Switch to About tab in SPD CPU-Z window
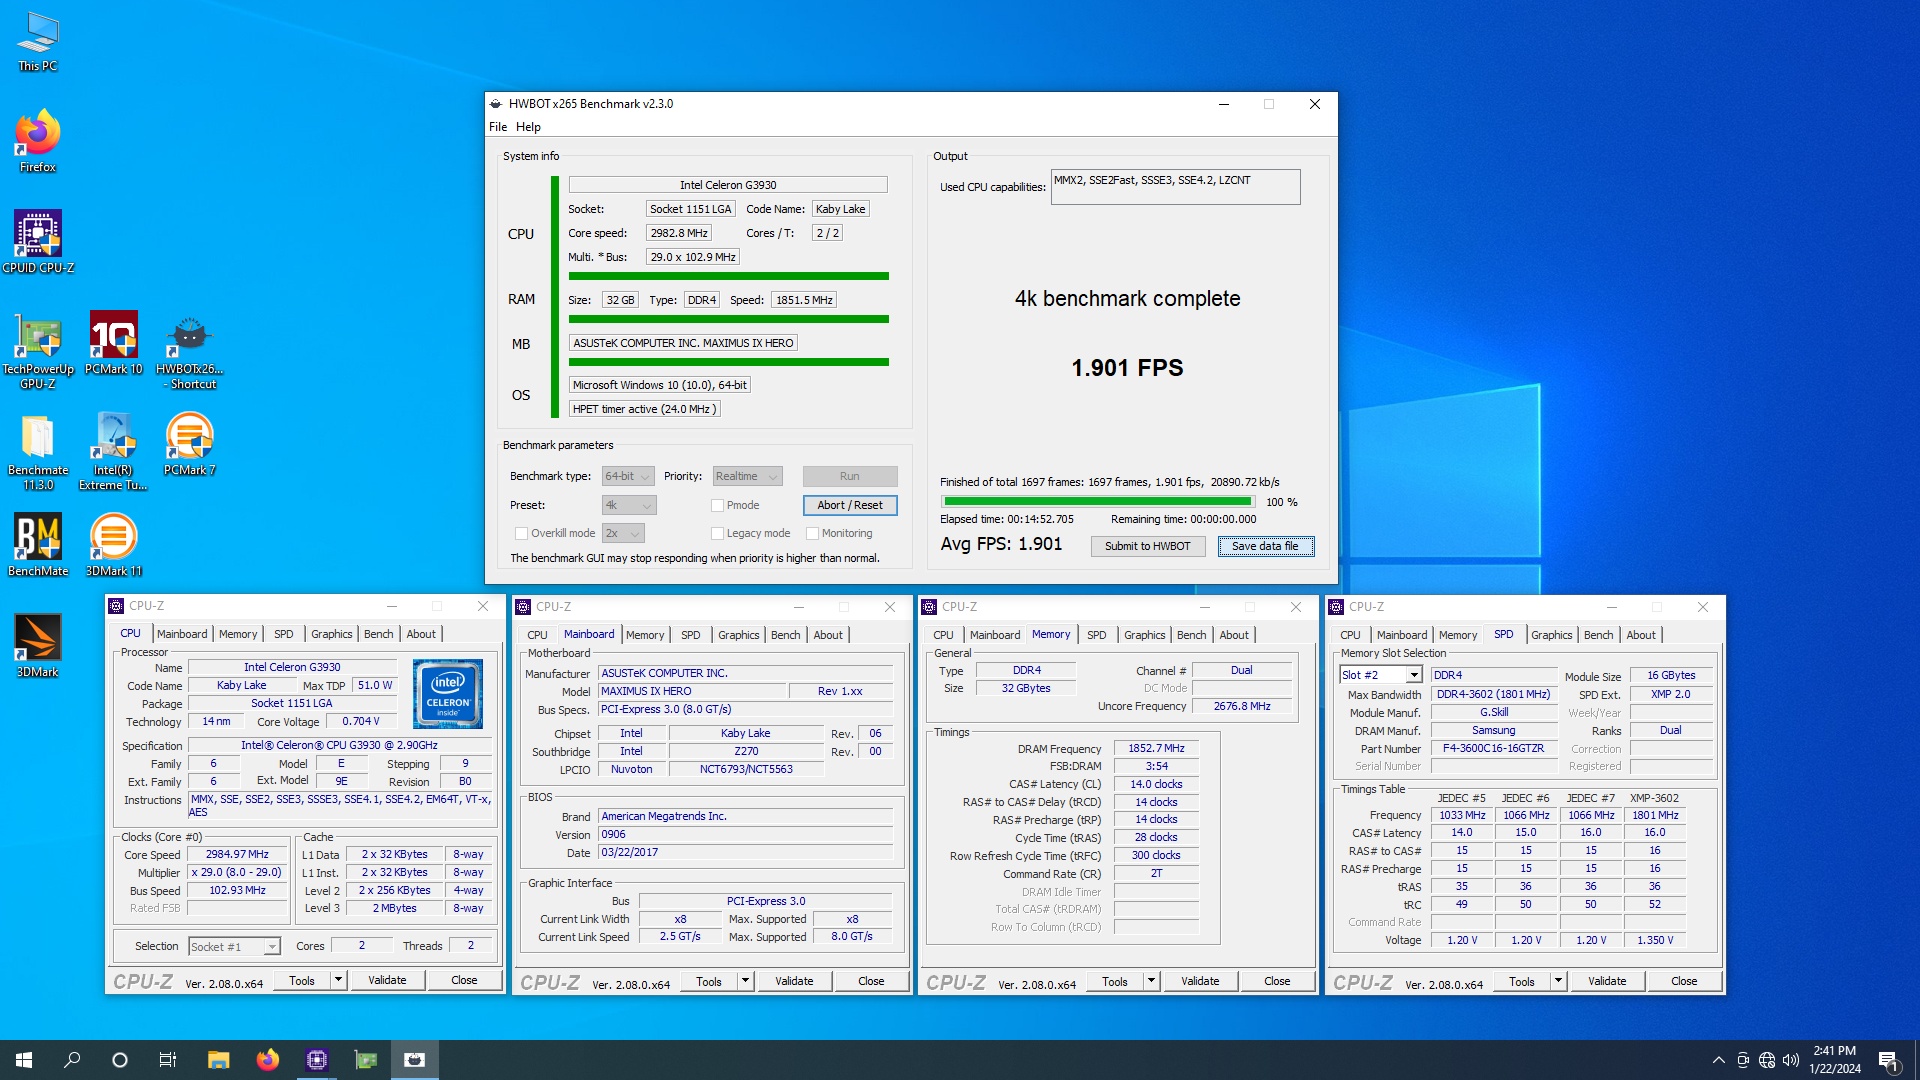 point(1641,635)
